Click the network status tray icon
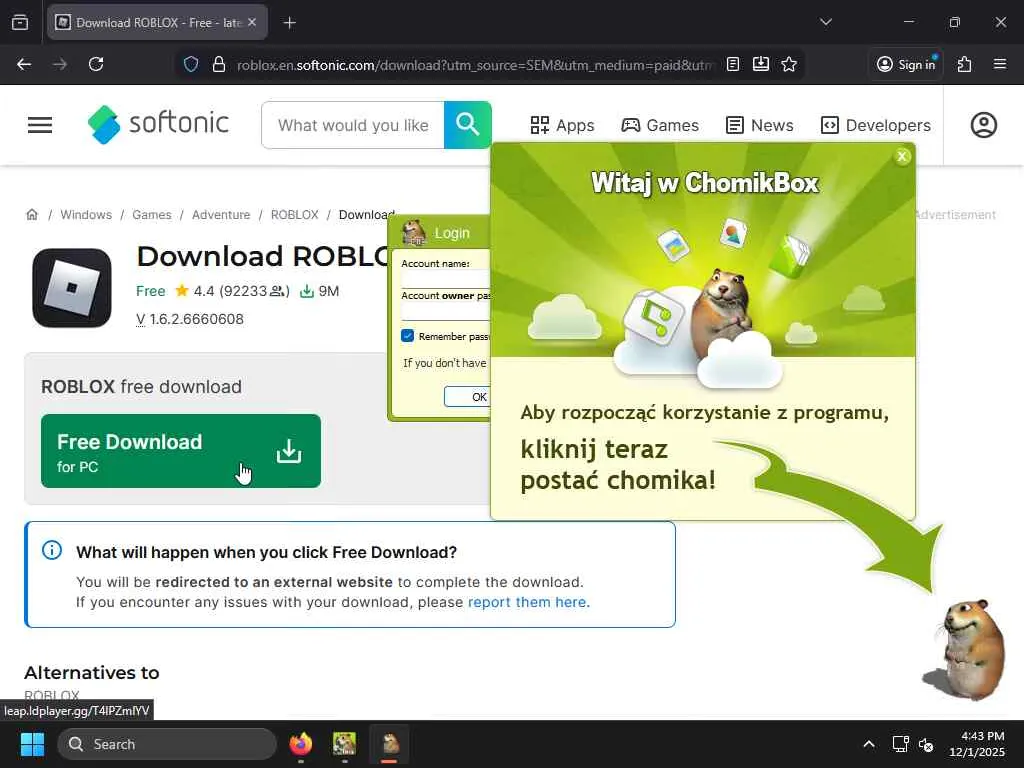This screenshot has height=768, width=1024. pos(901,744)
